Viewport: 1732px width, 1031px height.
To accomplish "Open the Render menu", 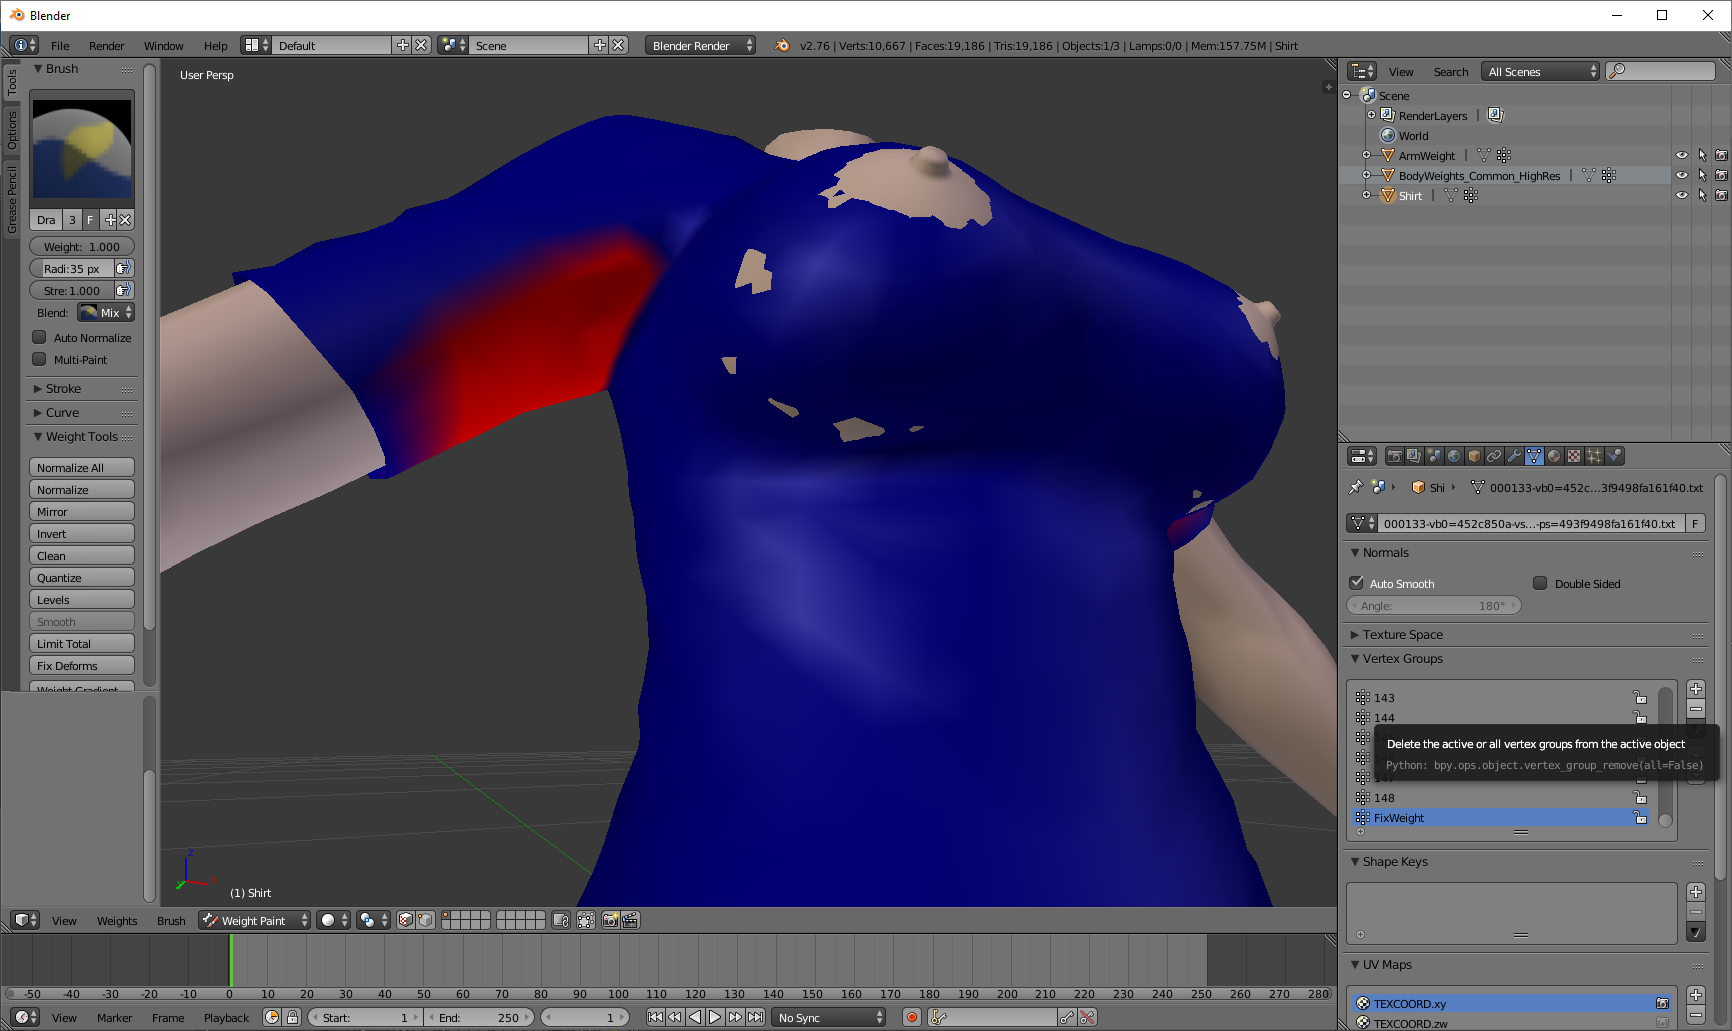I will point(106,45).
